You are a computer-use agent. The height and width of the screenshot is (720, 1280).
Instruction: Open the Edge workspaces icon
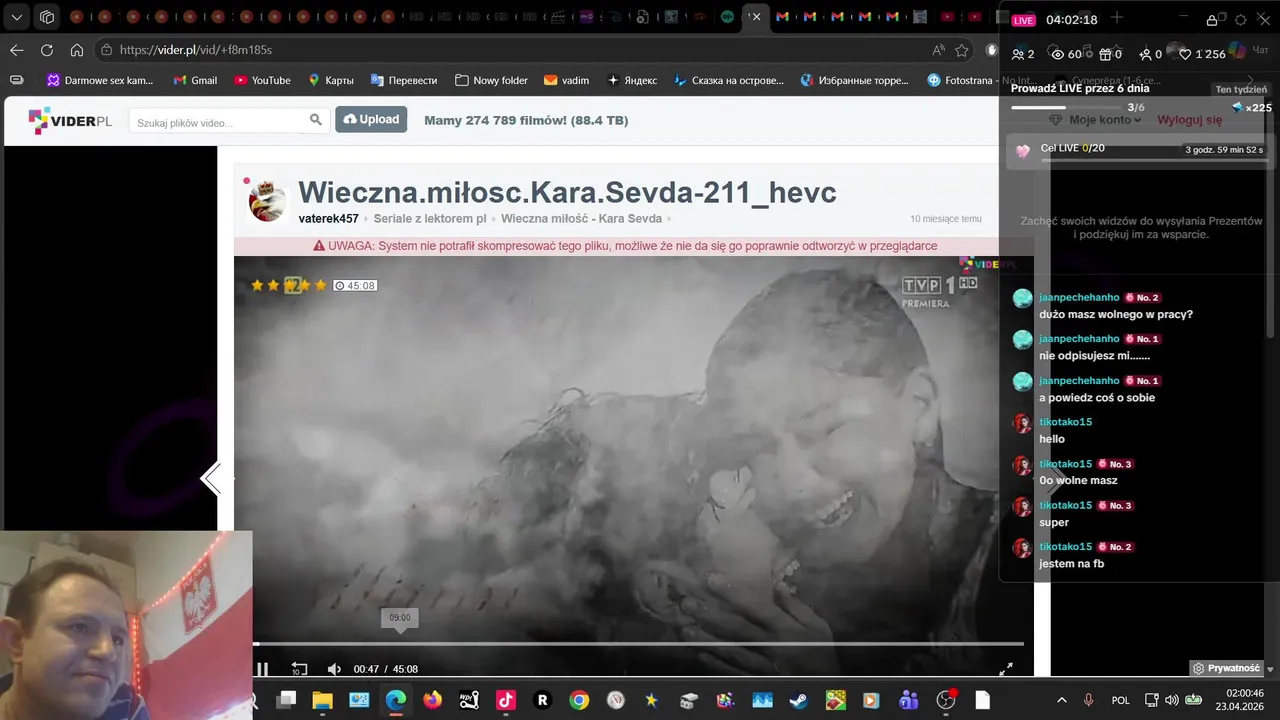tap(47, 17)
